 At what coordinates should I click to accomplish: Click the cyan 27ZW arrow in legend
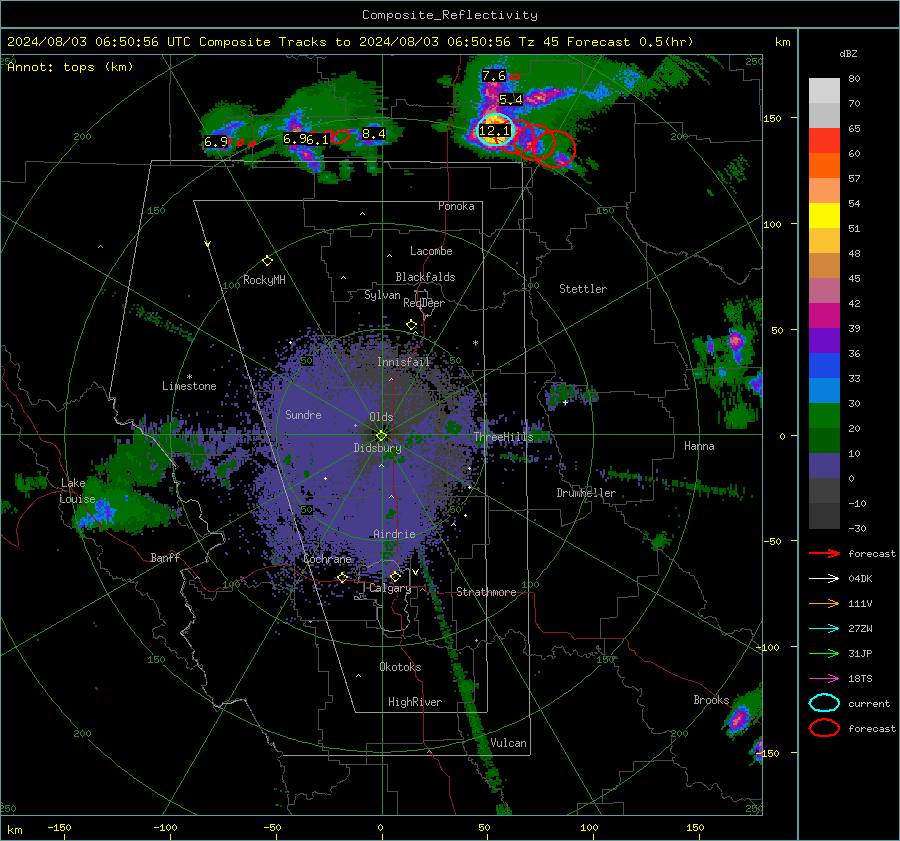coord(824,629)
